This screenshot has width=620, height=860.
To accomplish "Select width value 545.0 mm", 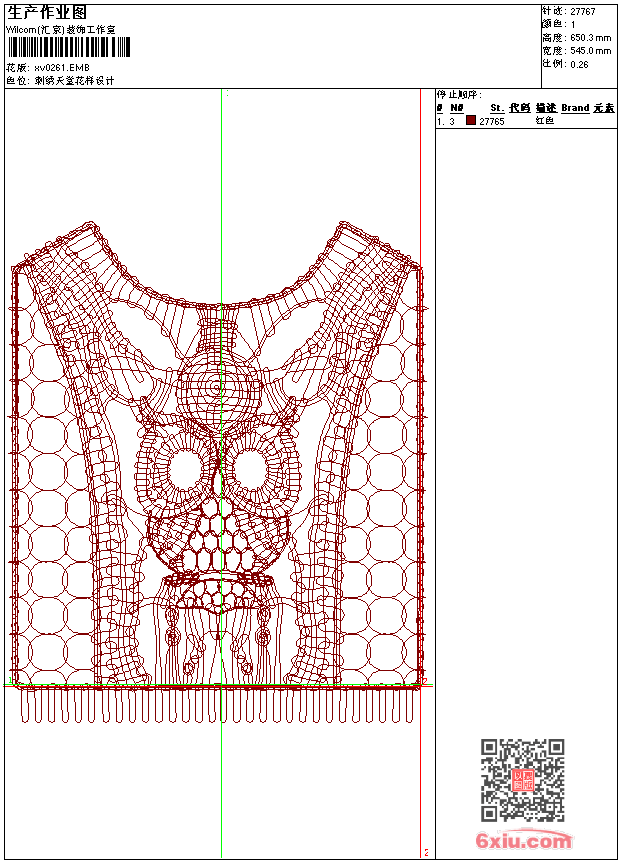I will [x=590, y=51].
